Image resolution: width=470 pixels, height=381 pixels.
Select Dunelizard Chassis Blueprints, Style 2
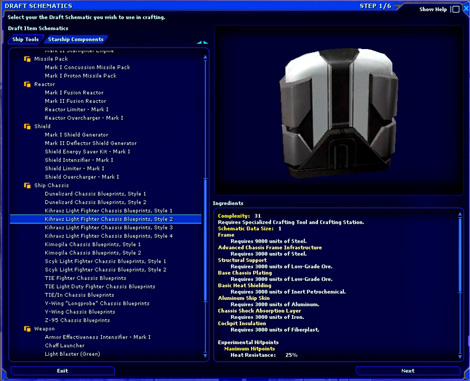[95, 202]
